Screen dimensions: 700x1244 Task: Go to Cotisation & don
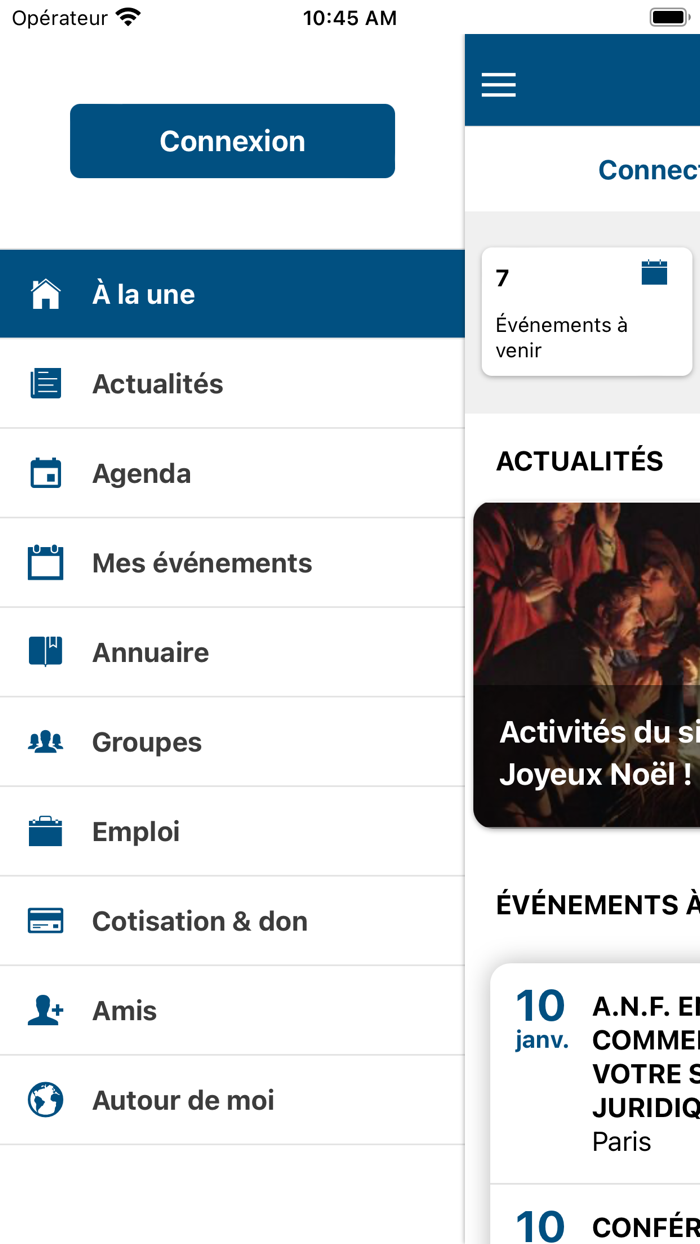(x=200, y=921)
